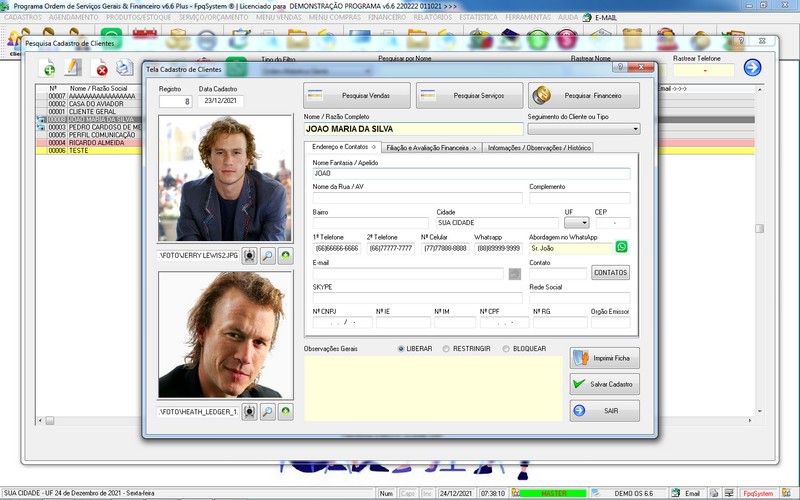
Task: Click scroll down arrow of client list
Action: [760, 411]
